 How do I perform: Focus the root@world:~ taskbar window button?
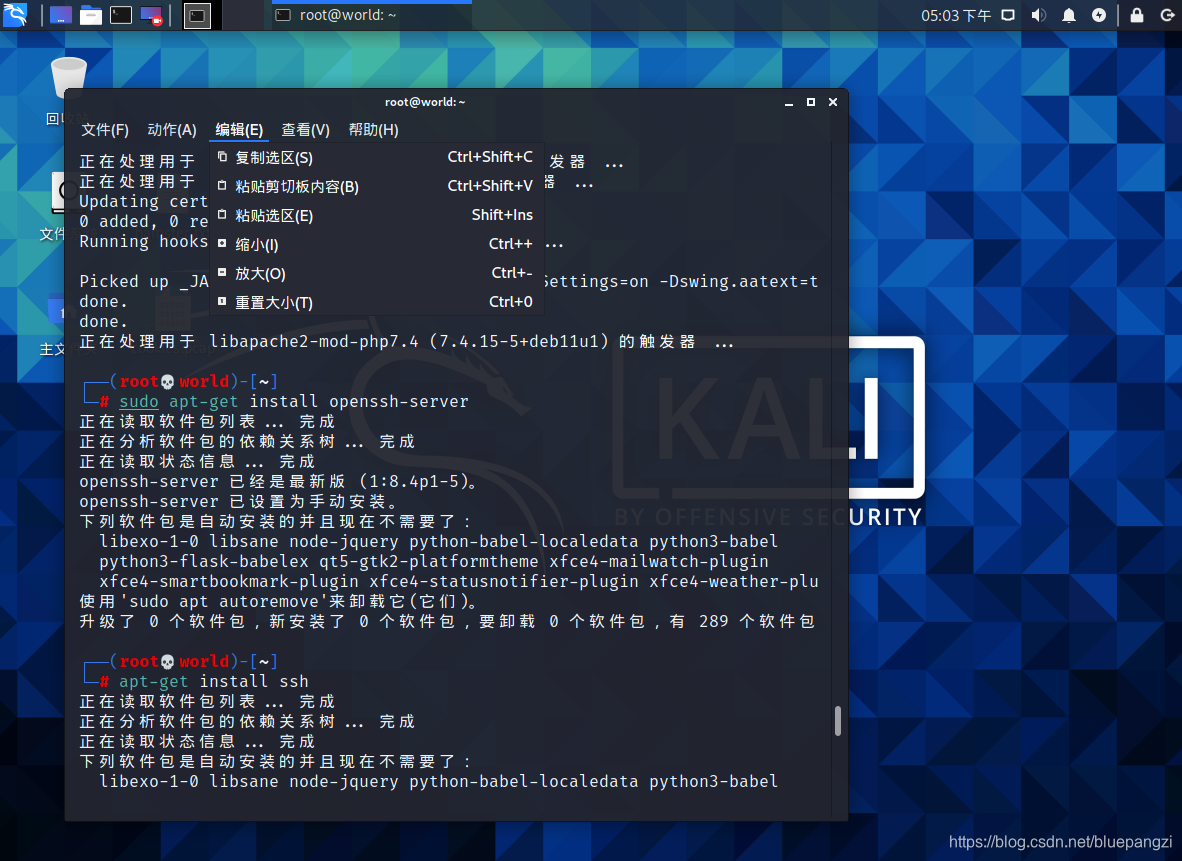click(370, 15)
